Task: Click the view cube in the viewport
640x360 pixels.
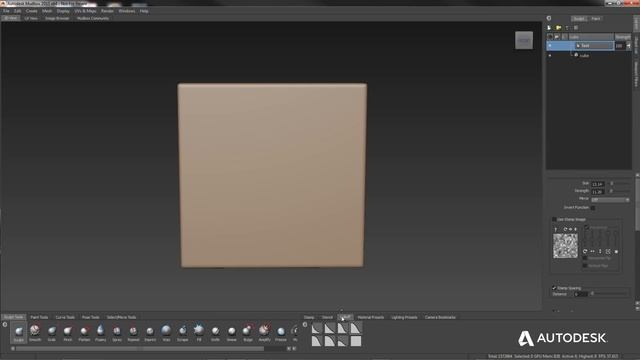Action: (x=524, y=40)
